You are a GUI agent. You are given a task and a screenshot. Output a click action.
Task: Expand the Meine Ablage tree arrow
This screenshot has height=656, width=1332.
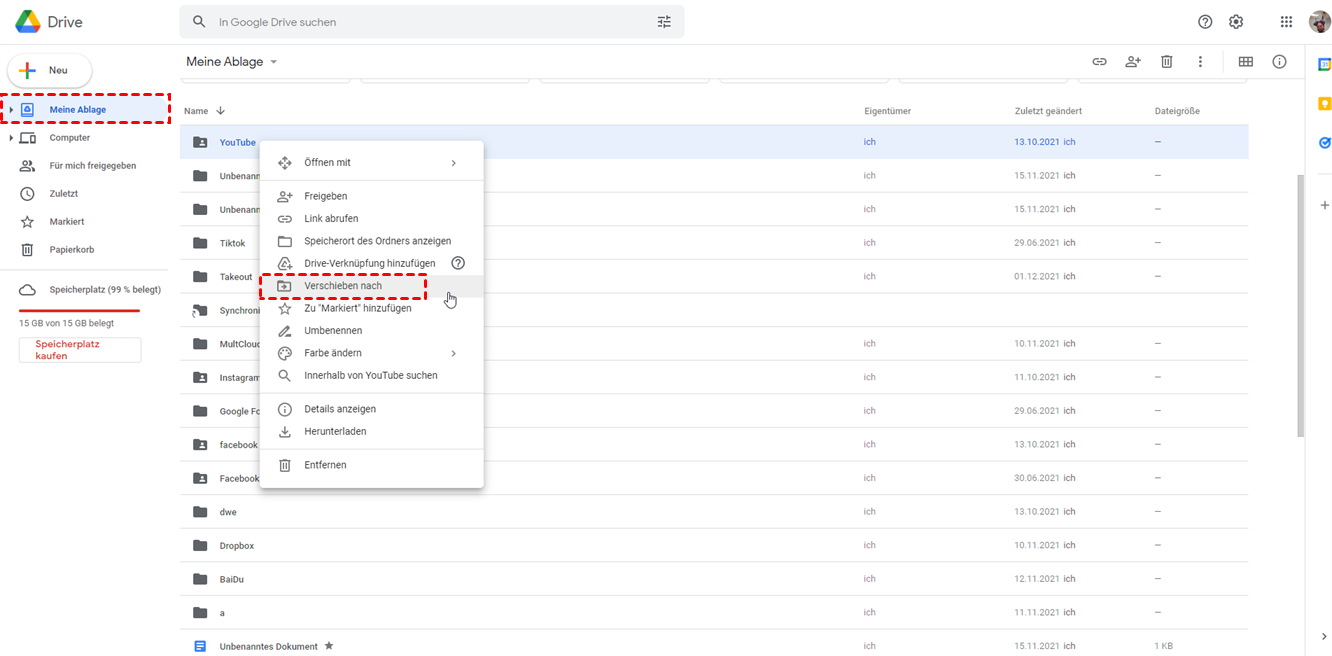pyautogui.click(x=11, y=110)
